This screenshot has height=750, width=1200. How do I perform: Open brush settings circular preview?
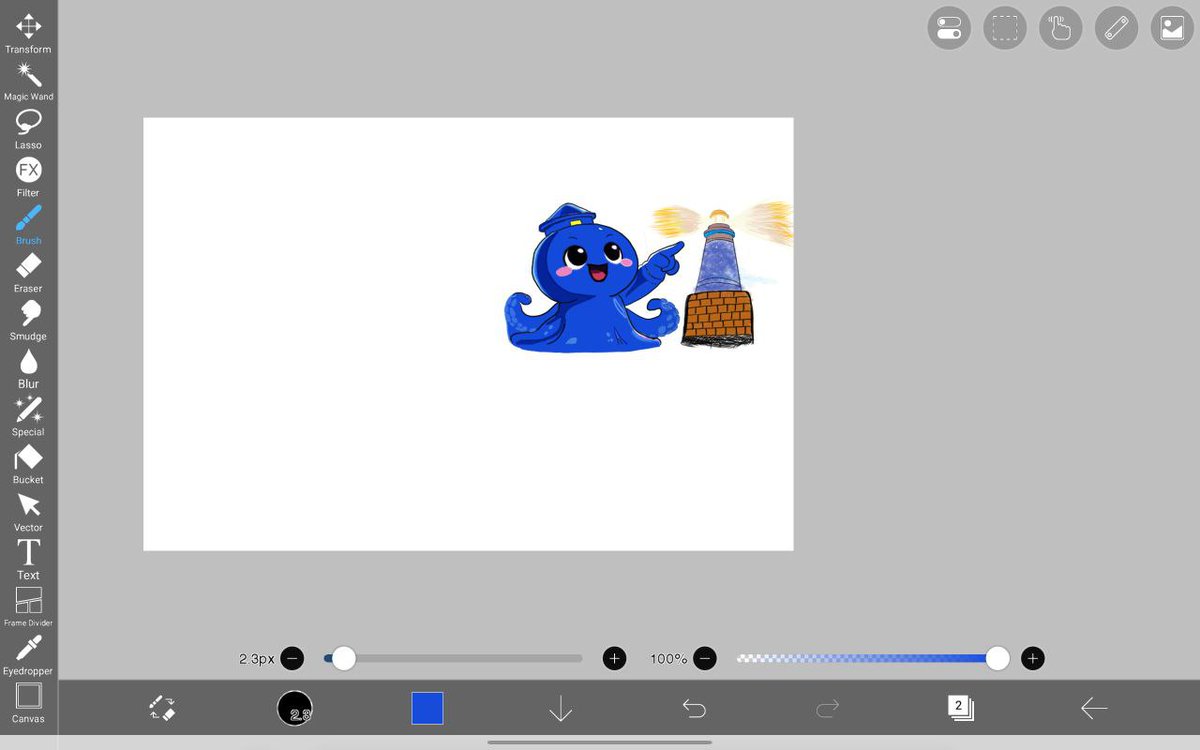[295, 708]
